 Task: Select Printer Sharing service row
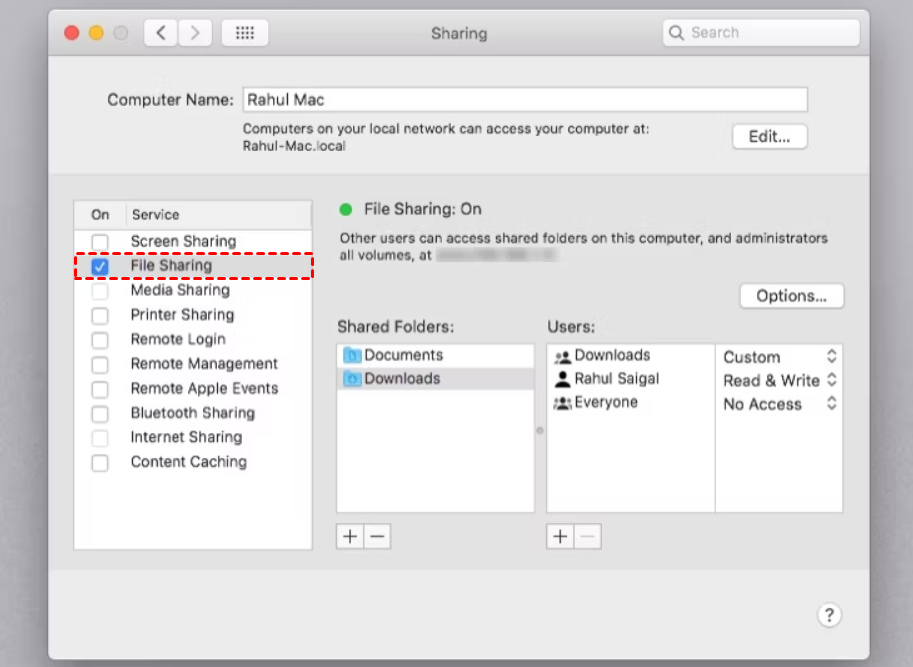point(193,315)
